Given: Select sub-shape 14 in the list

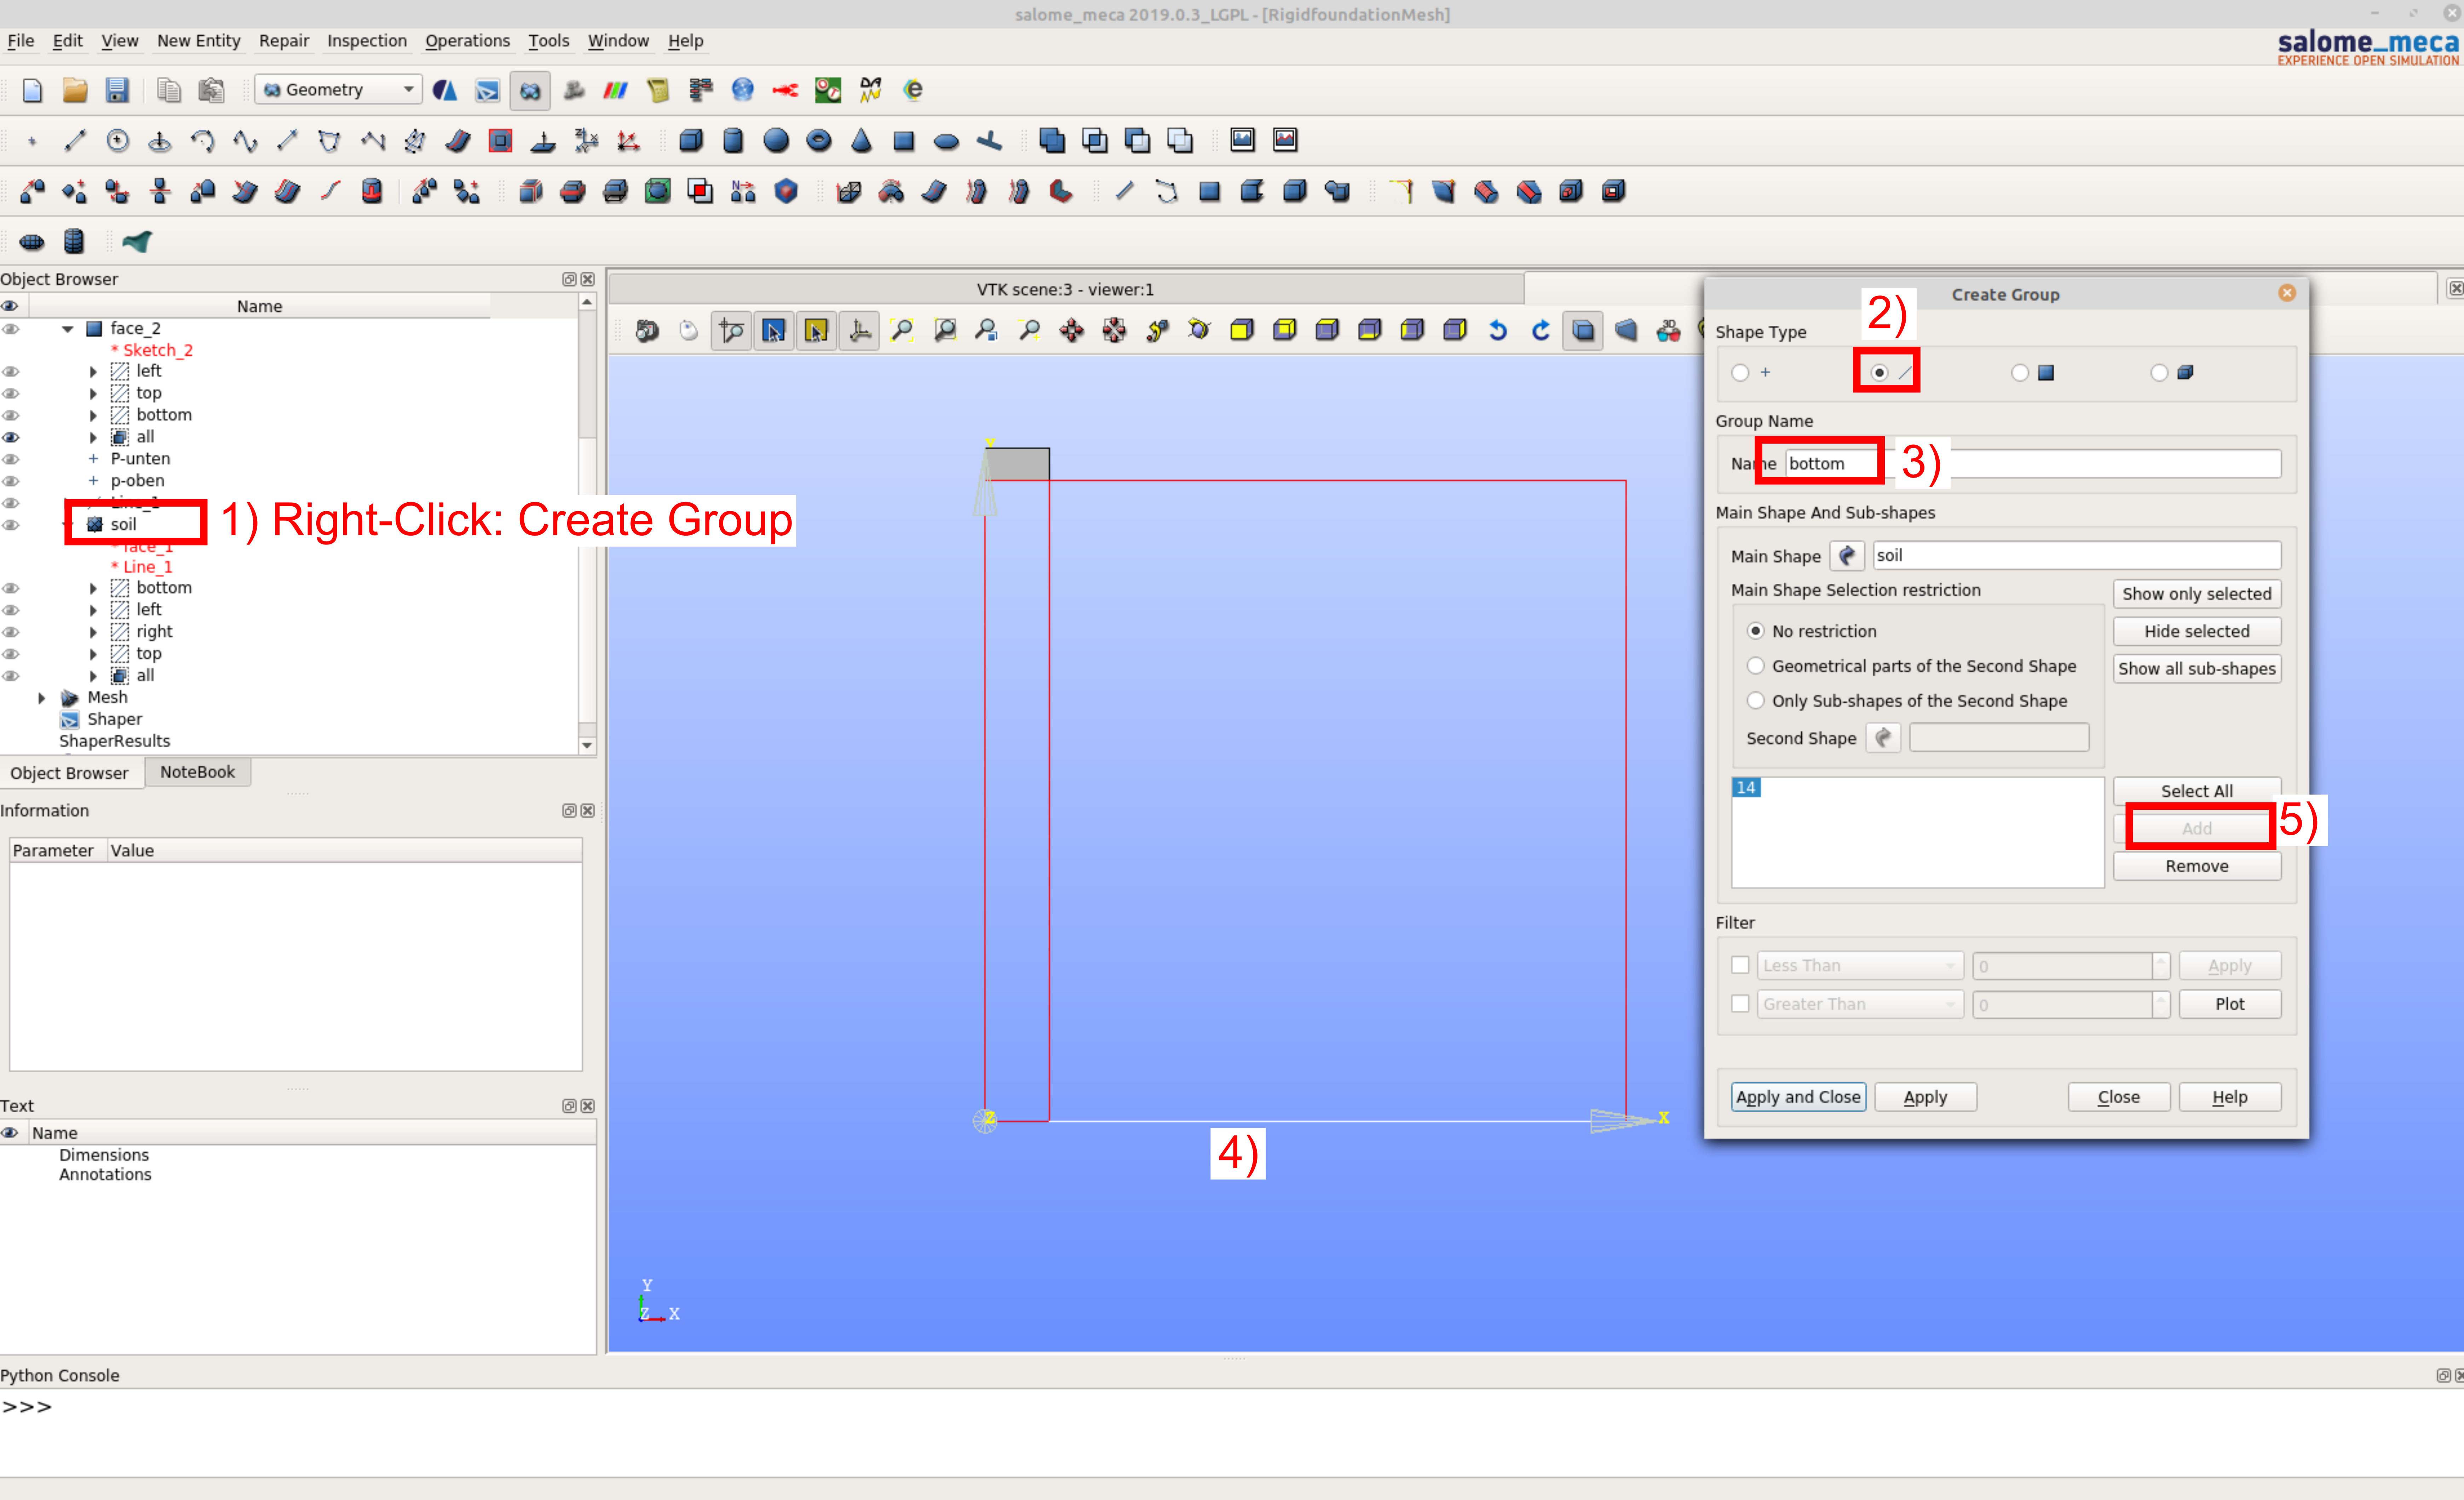Looking at the screenshot, I should [1746, 788].
